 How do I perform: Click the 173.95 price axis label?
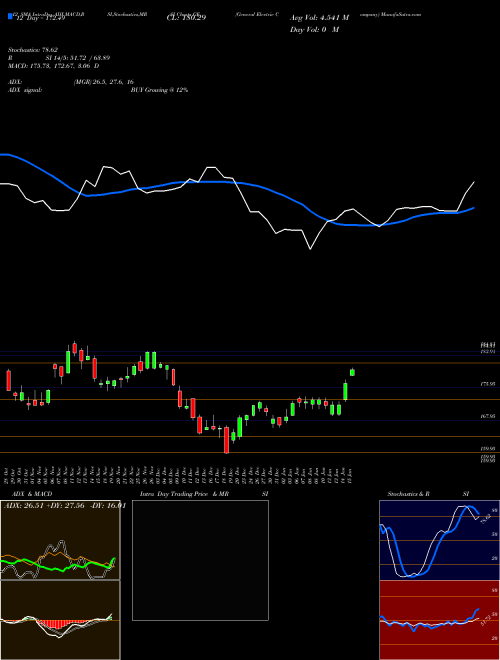pyautogui.click(x=487, y=384)
